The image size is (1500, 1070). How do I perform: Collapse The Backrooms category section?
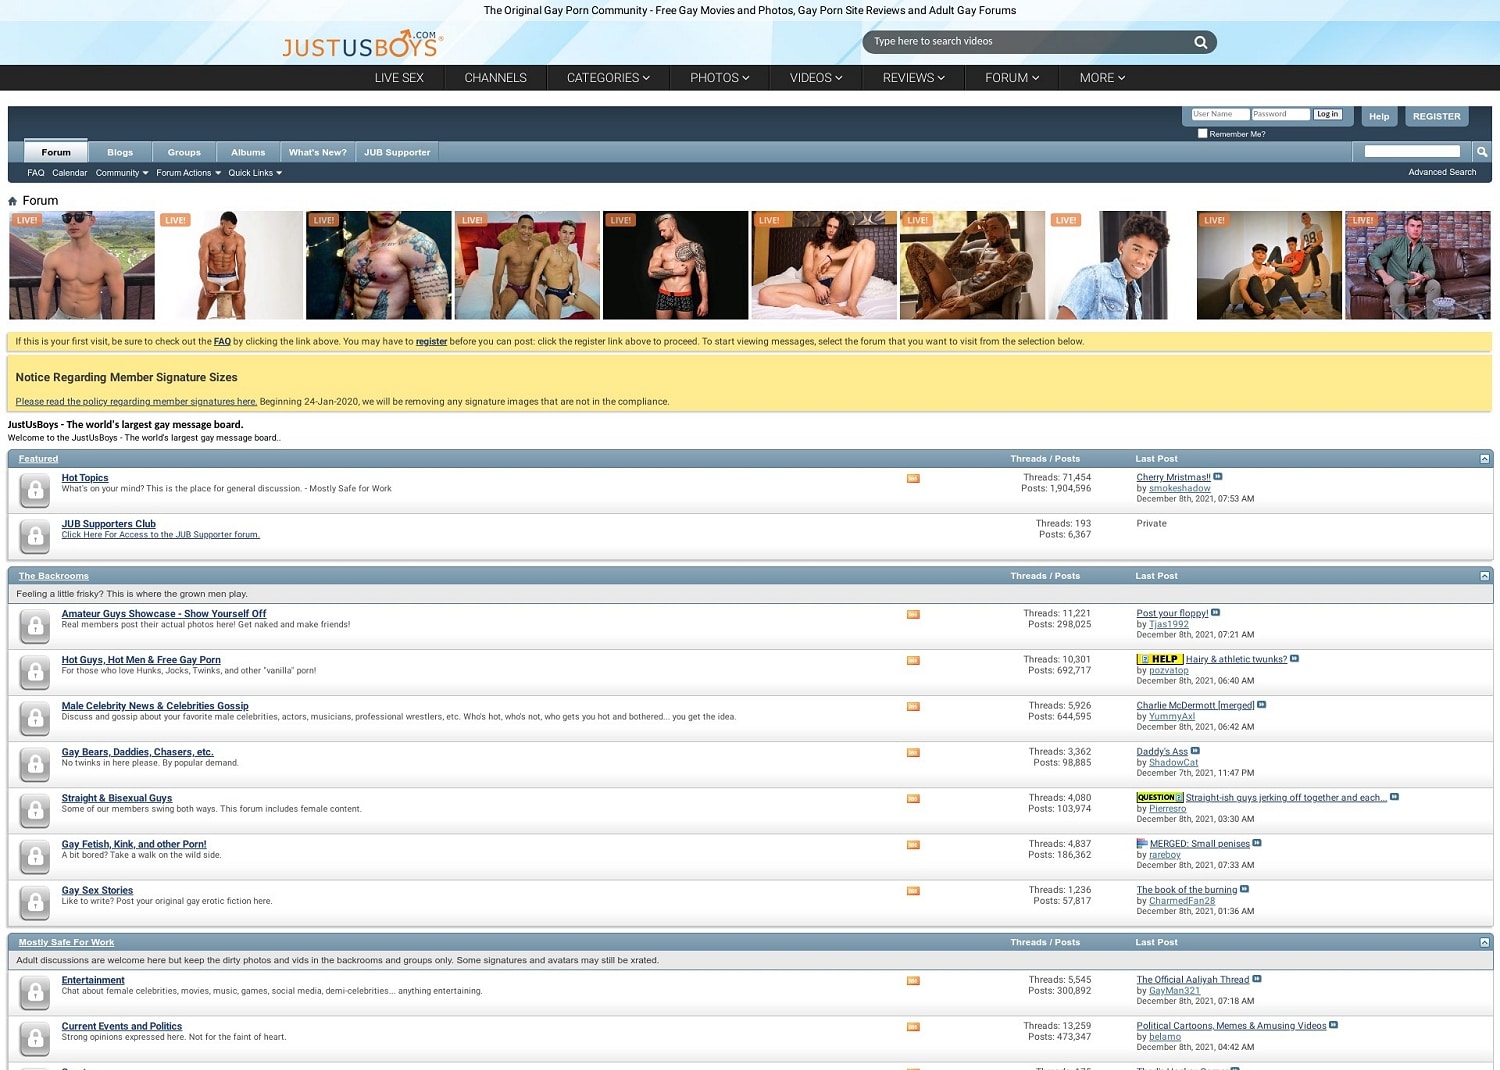(1484, 576)
